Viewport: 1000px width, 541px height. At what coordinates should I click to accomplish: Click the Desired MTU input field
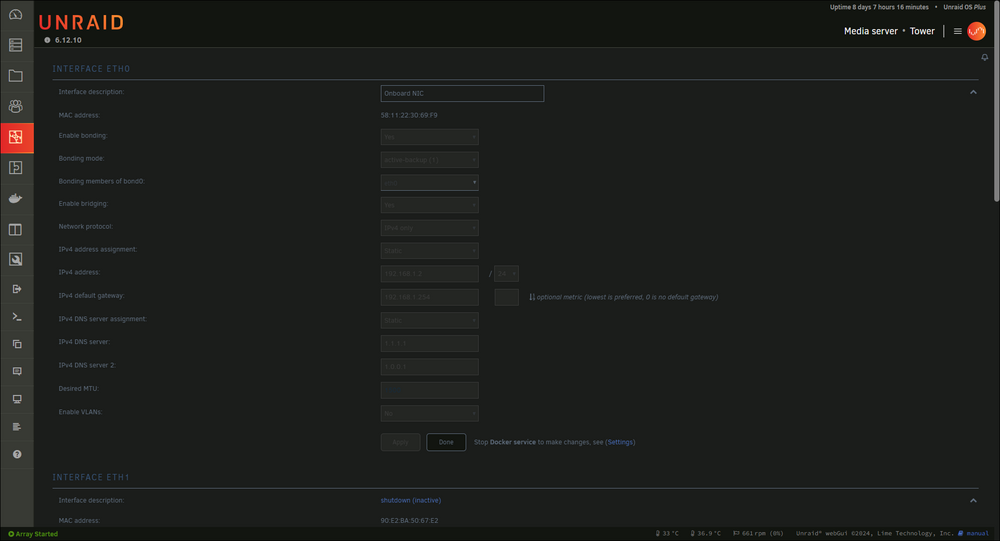[429, 390]
